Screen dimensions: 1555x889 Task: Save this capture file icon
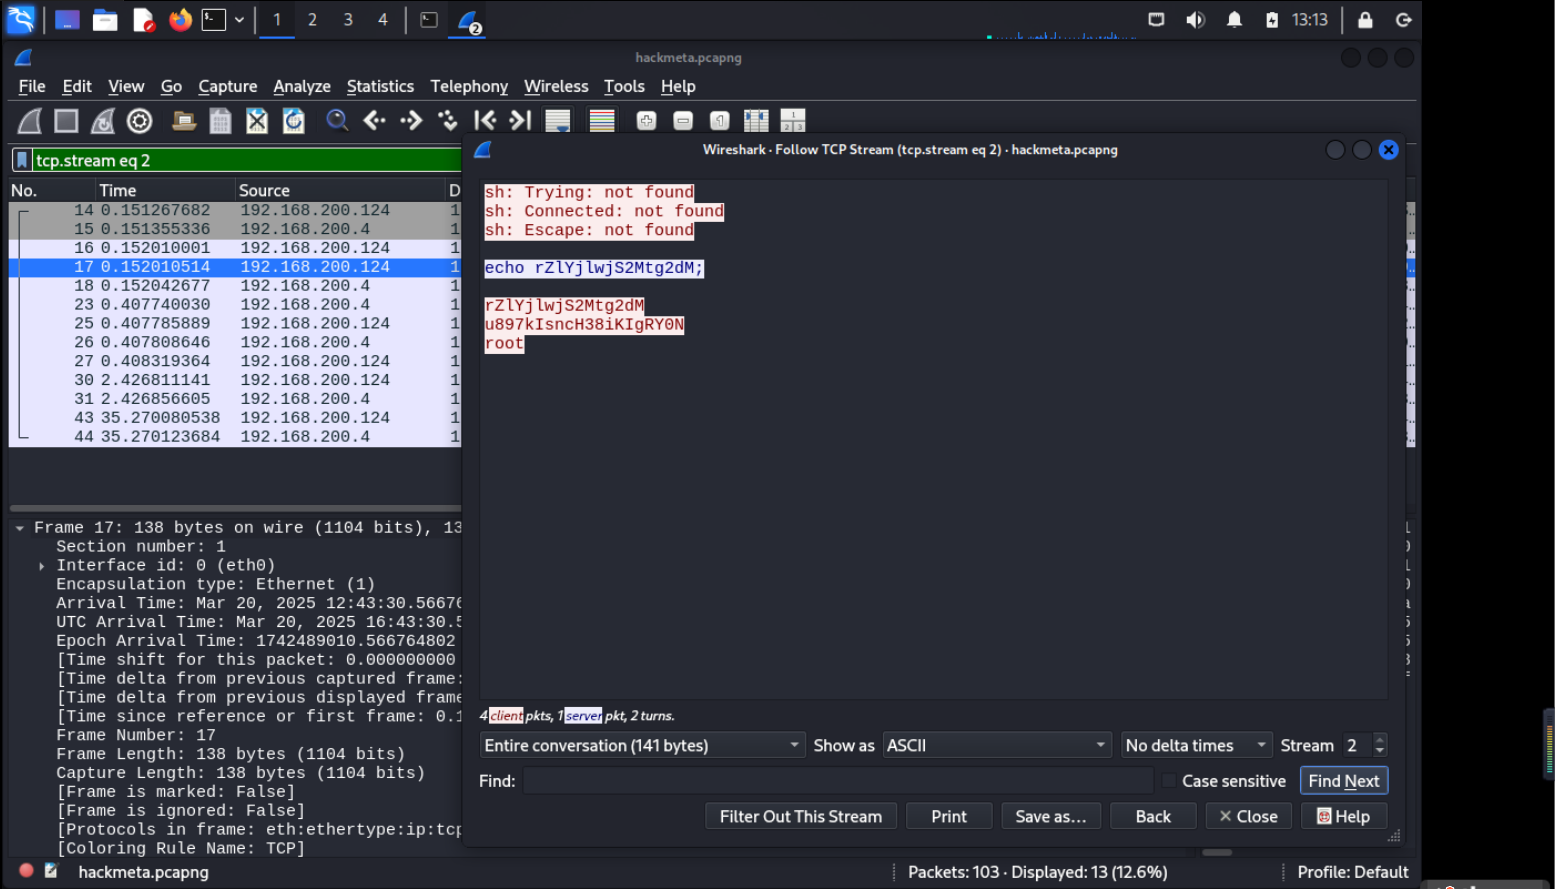click(220, 121)
